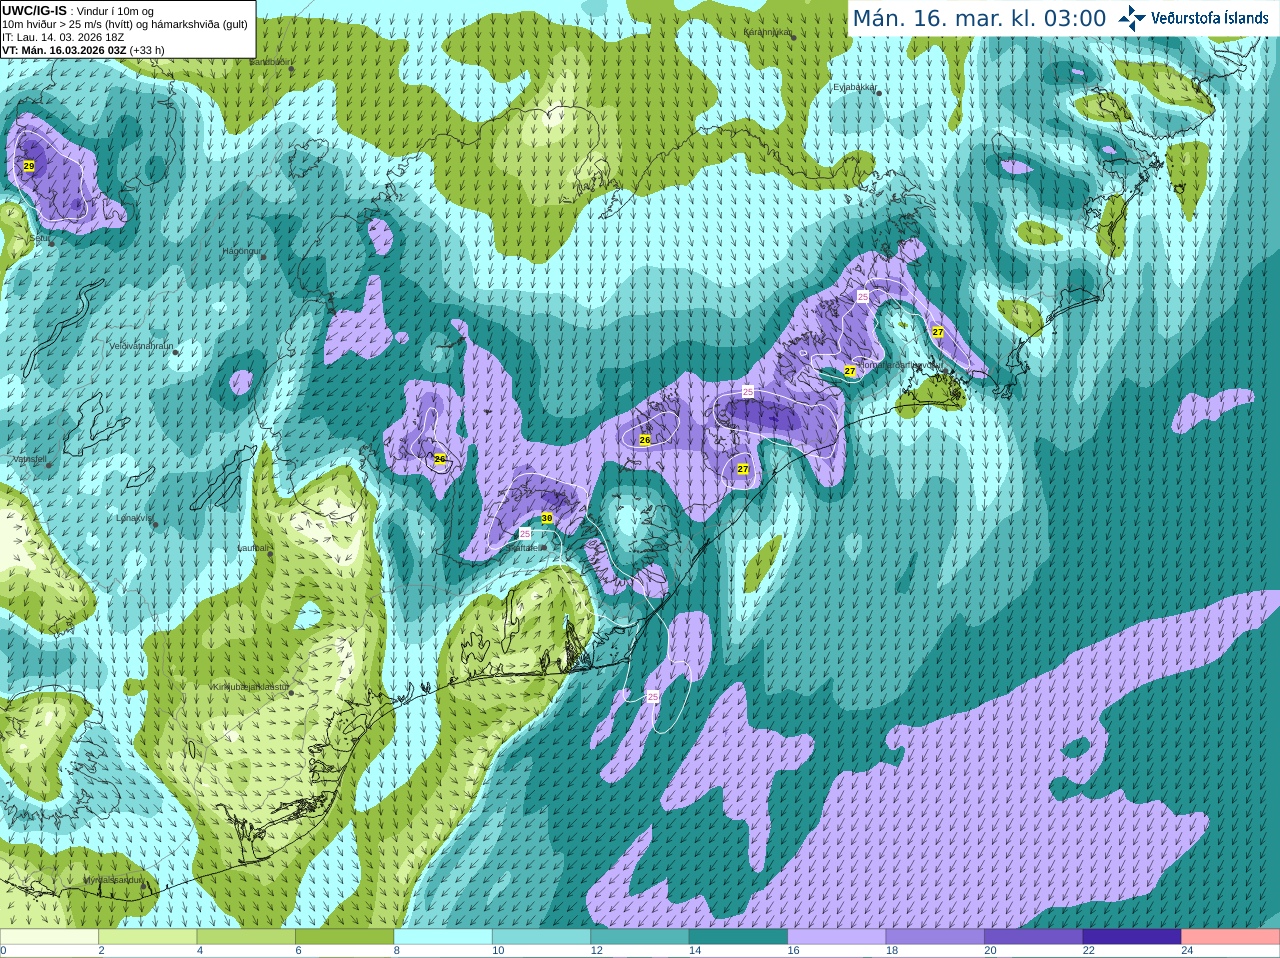Click the 2–4 m/s legend swatch
1280x958 pixels.
[x=148, y=937]
